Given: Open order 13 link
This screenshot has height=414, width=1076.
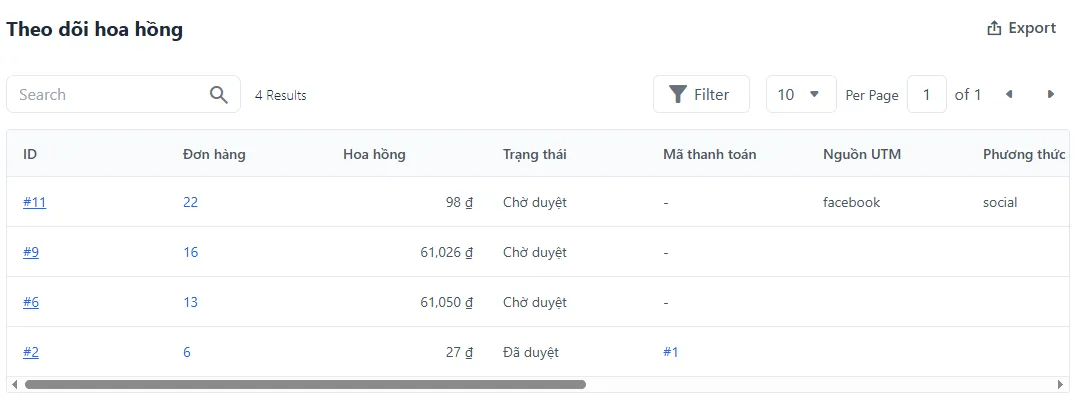Looking at the screenshot, I should (191, 303).
